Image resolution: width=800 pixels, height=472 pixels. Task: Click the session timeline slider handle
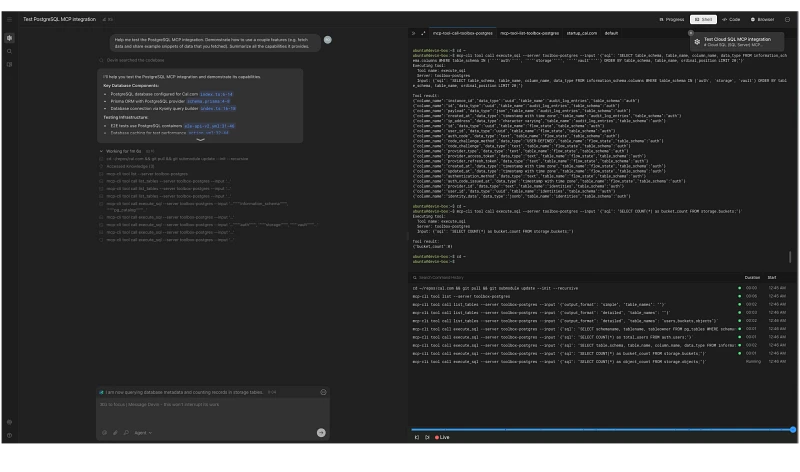point(793,430)
